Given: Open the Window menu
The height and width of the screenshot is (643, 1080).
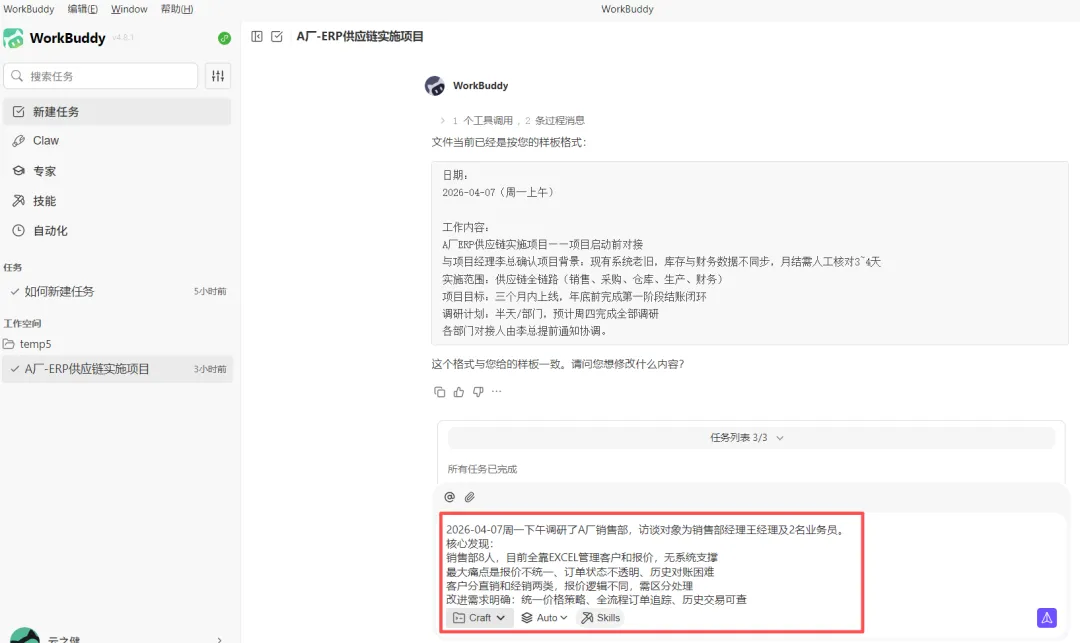Looking at the screenshot, I should 129,9.
